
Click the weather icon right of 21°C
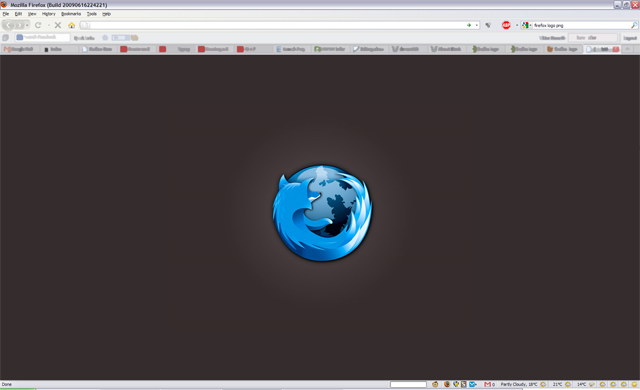pos(568,384)
